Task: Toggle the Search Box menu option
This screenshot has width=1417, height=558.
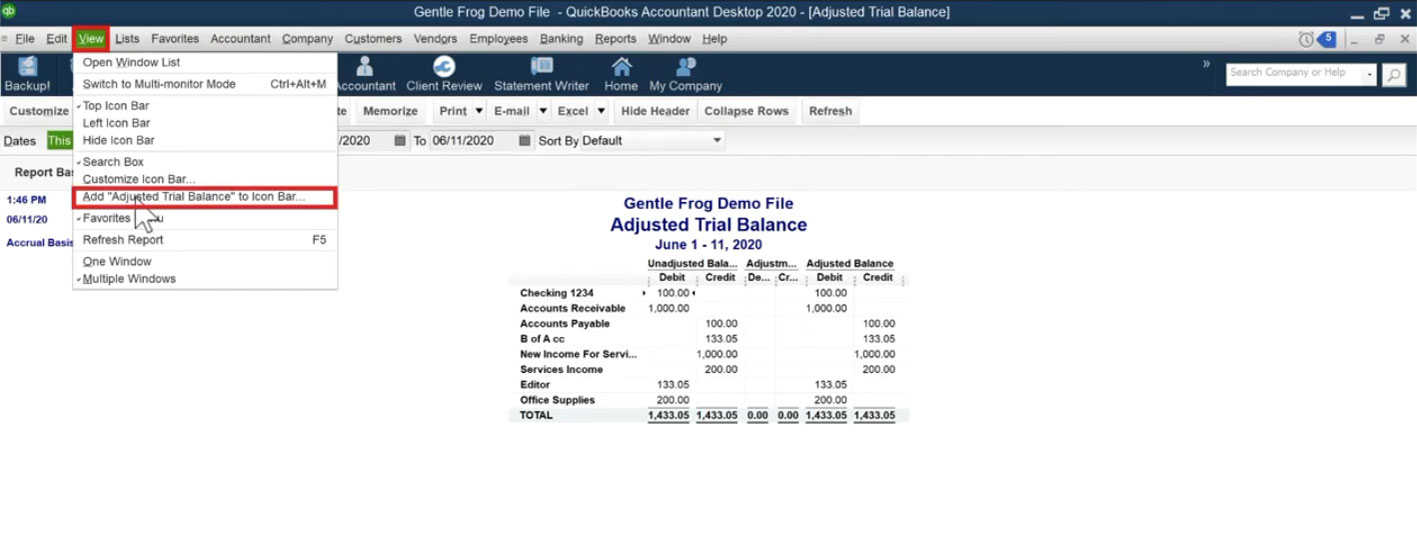Action: click(113, 162)
